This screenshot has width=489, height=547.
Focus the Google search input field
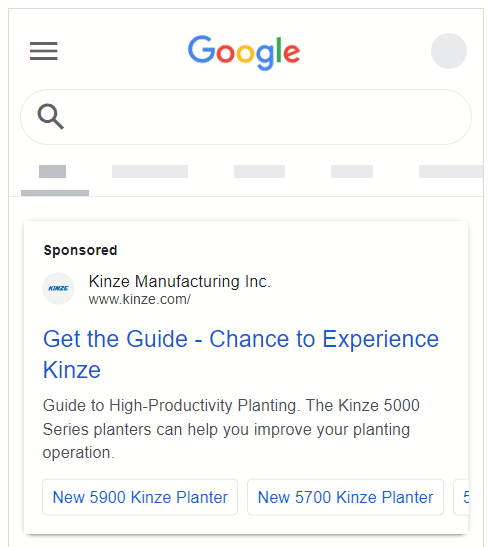[246, 117]
